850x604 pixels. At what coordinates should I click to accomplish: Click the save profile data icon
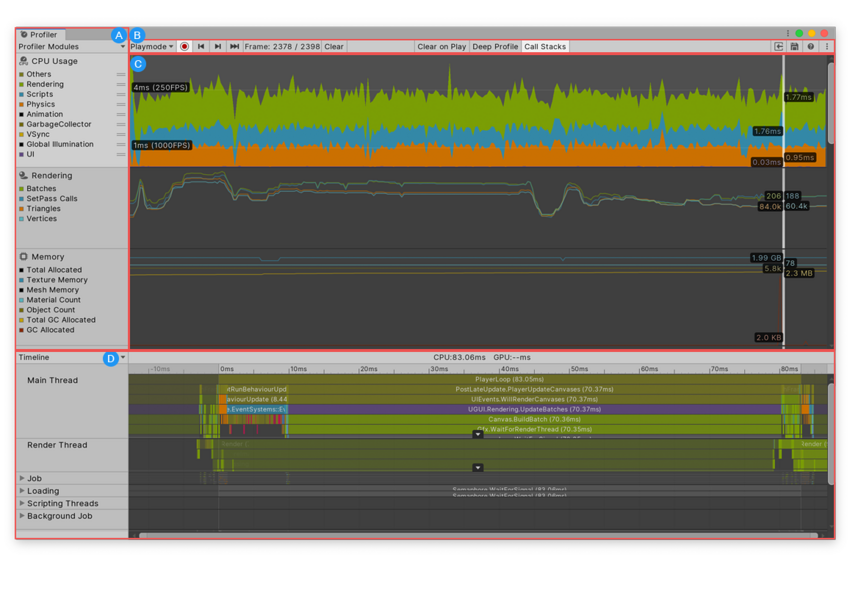click(x=795, y=46)
